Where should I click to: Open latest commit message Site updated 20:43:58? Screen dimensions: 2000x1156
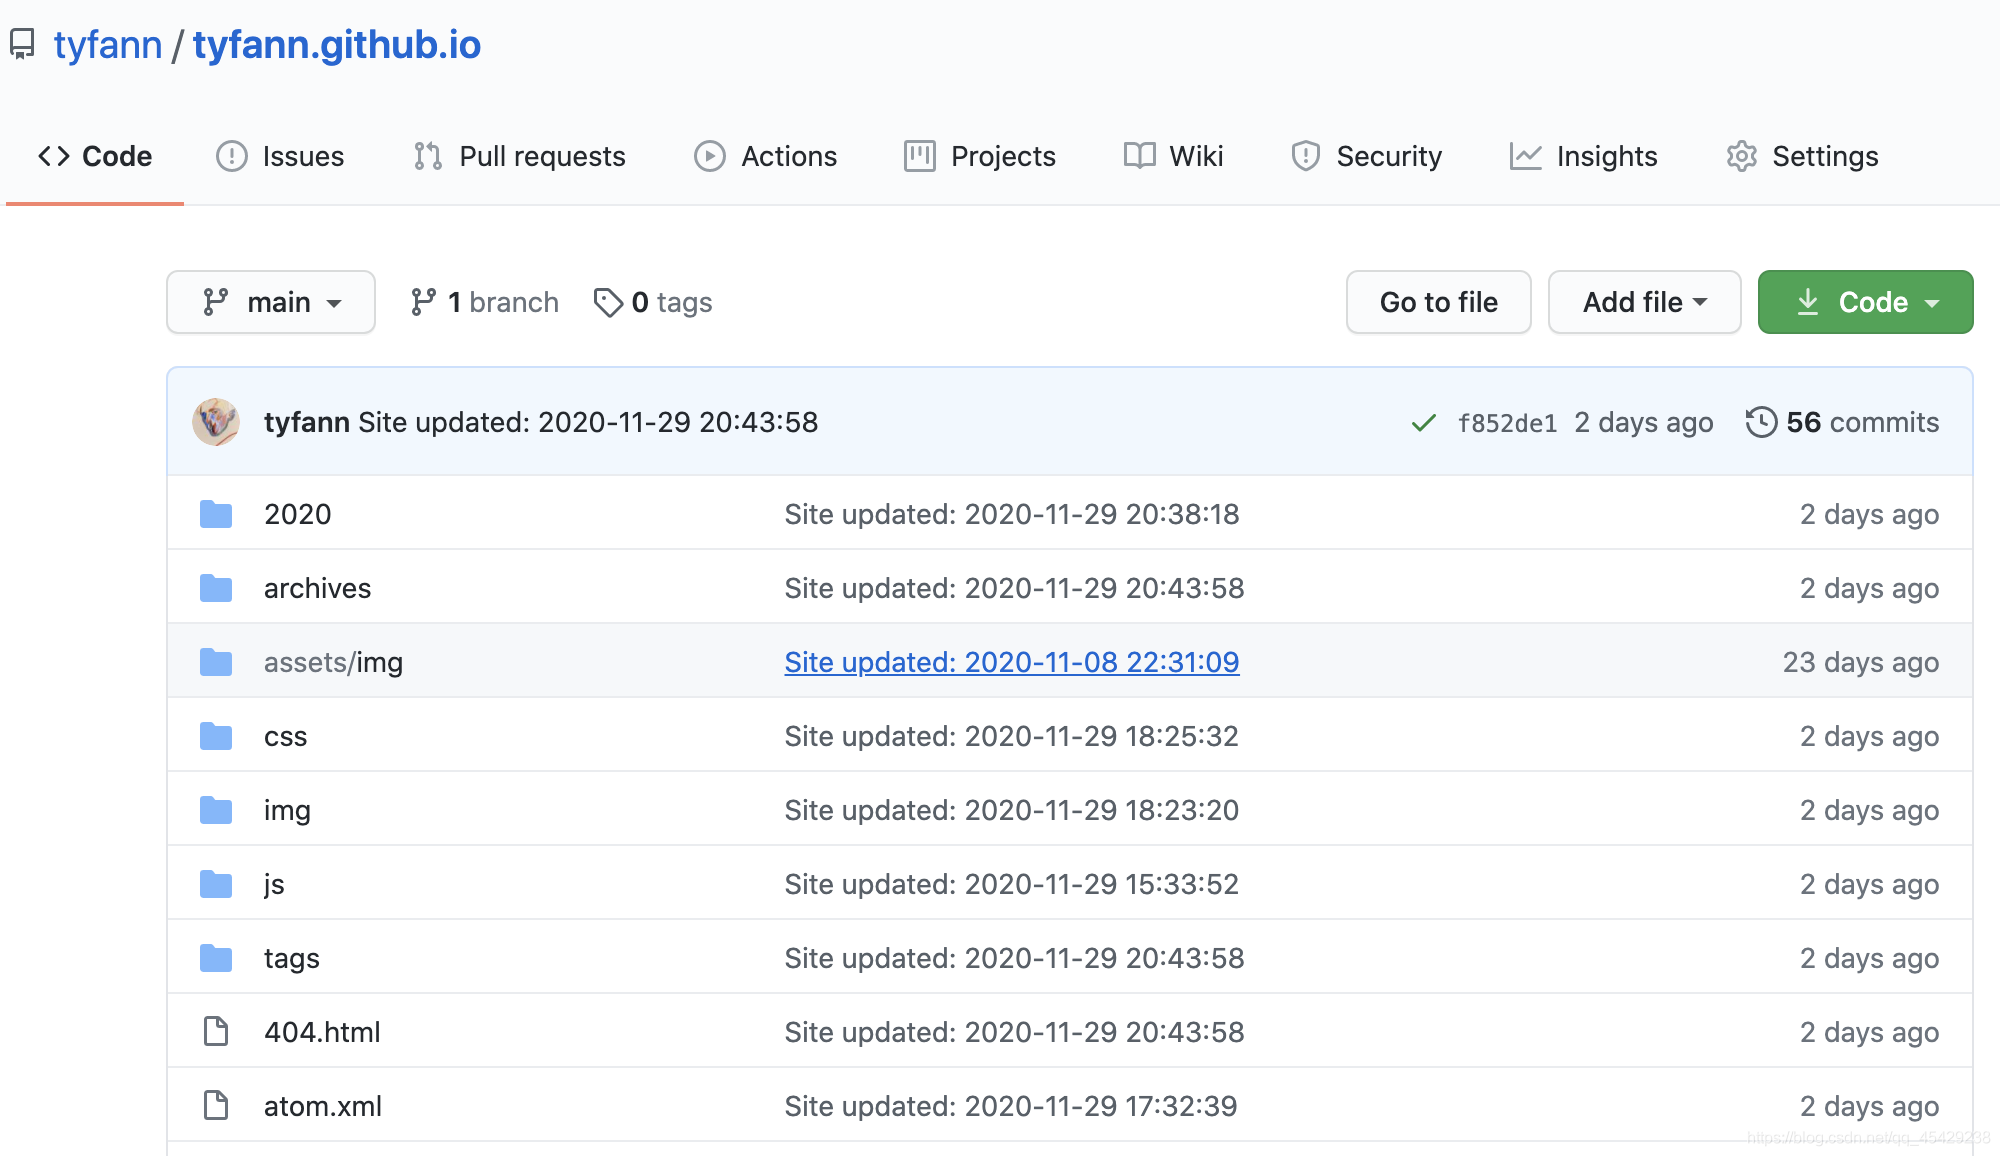588,422
